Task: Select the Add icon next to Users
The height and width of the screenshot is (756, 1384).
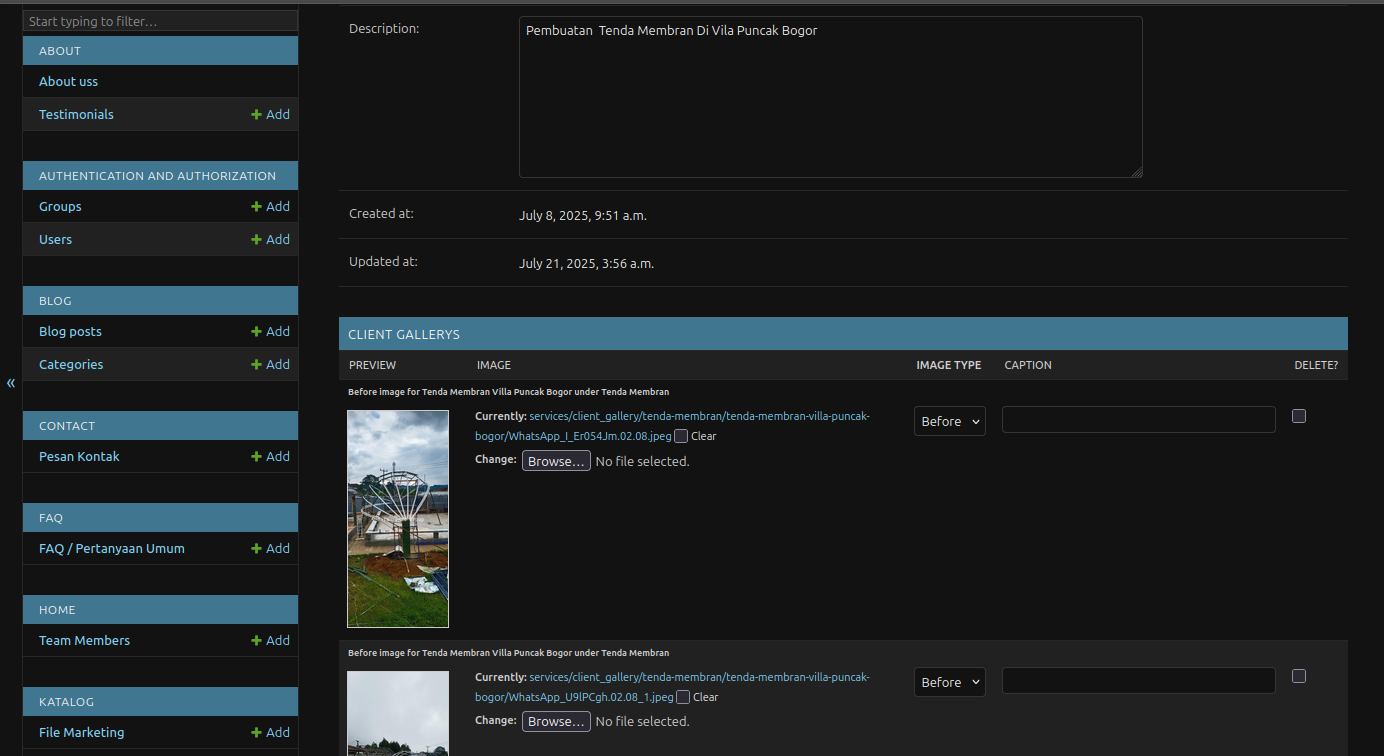Action: coord(270,239)
